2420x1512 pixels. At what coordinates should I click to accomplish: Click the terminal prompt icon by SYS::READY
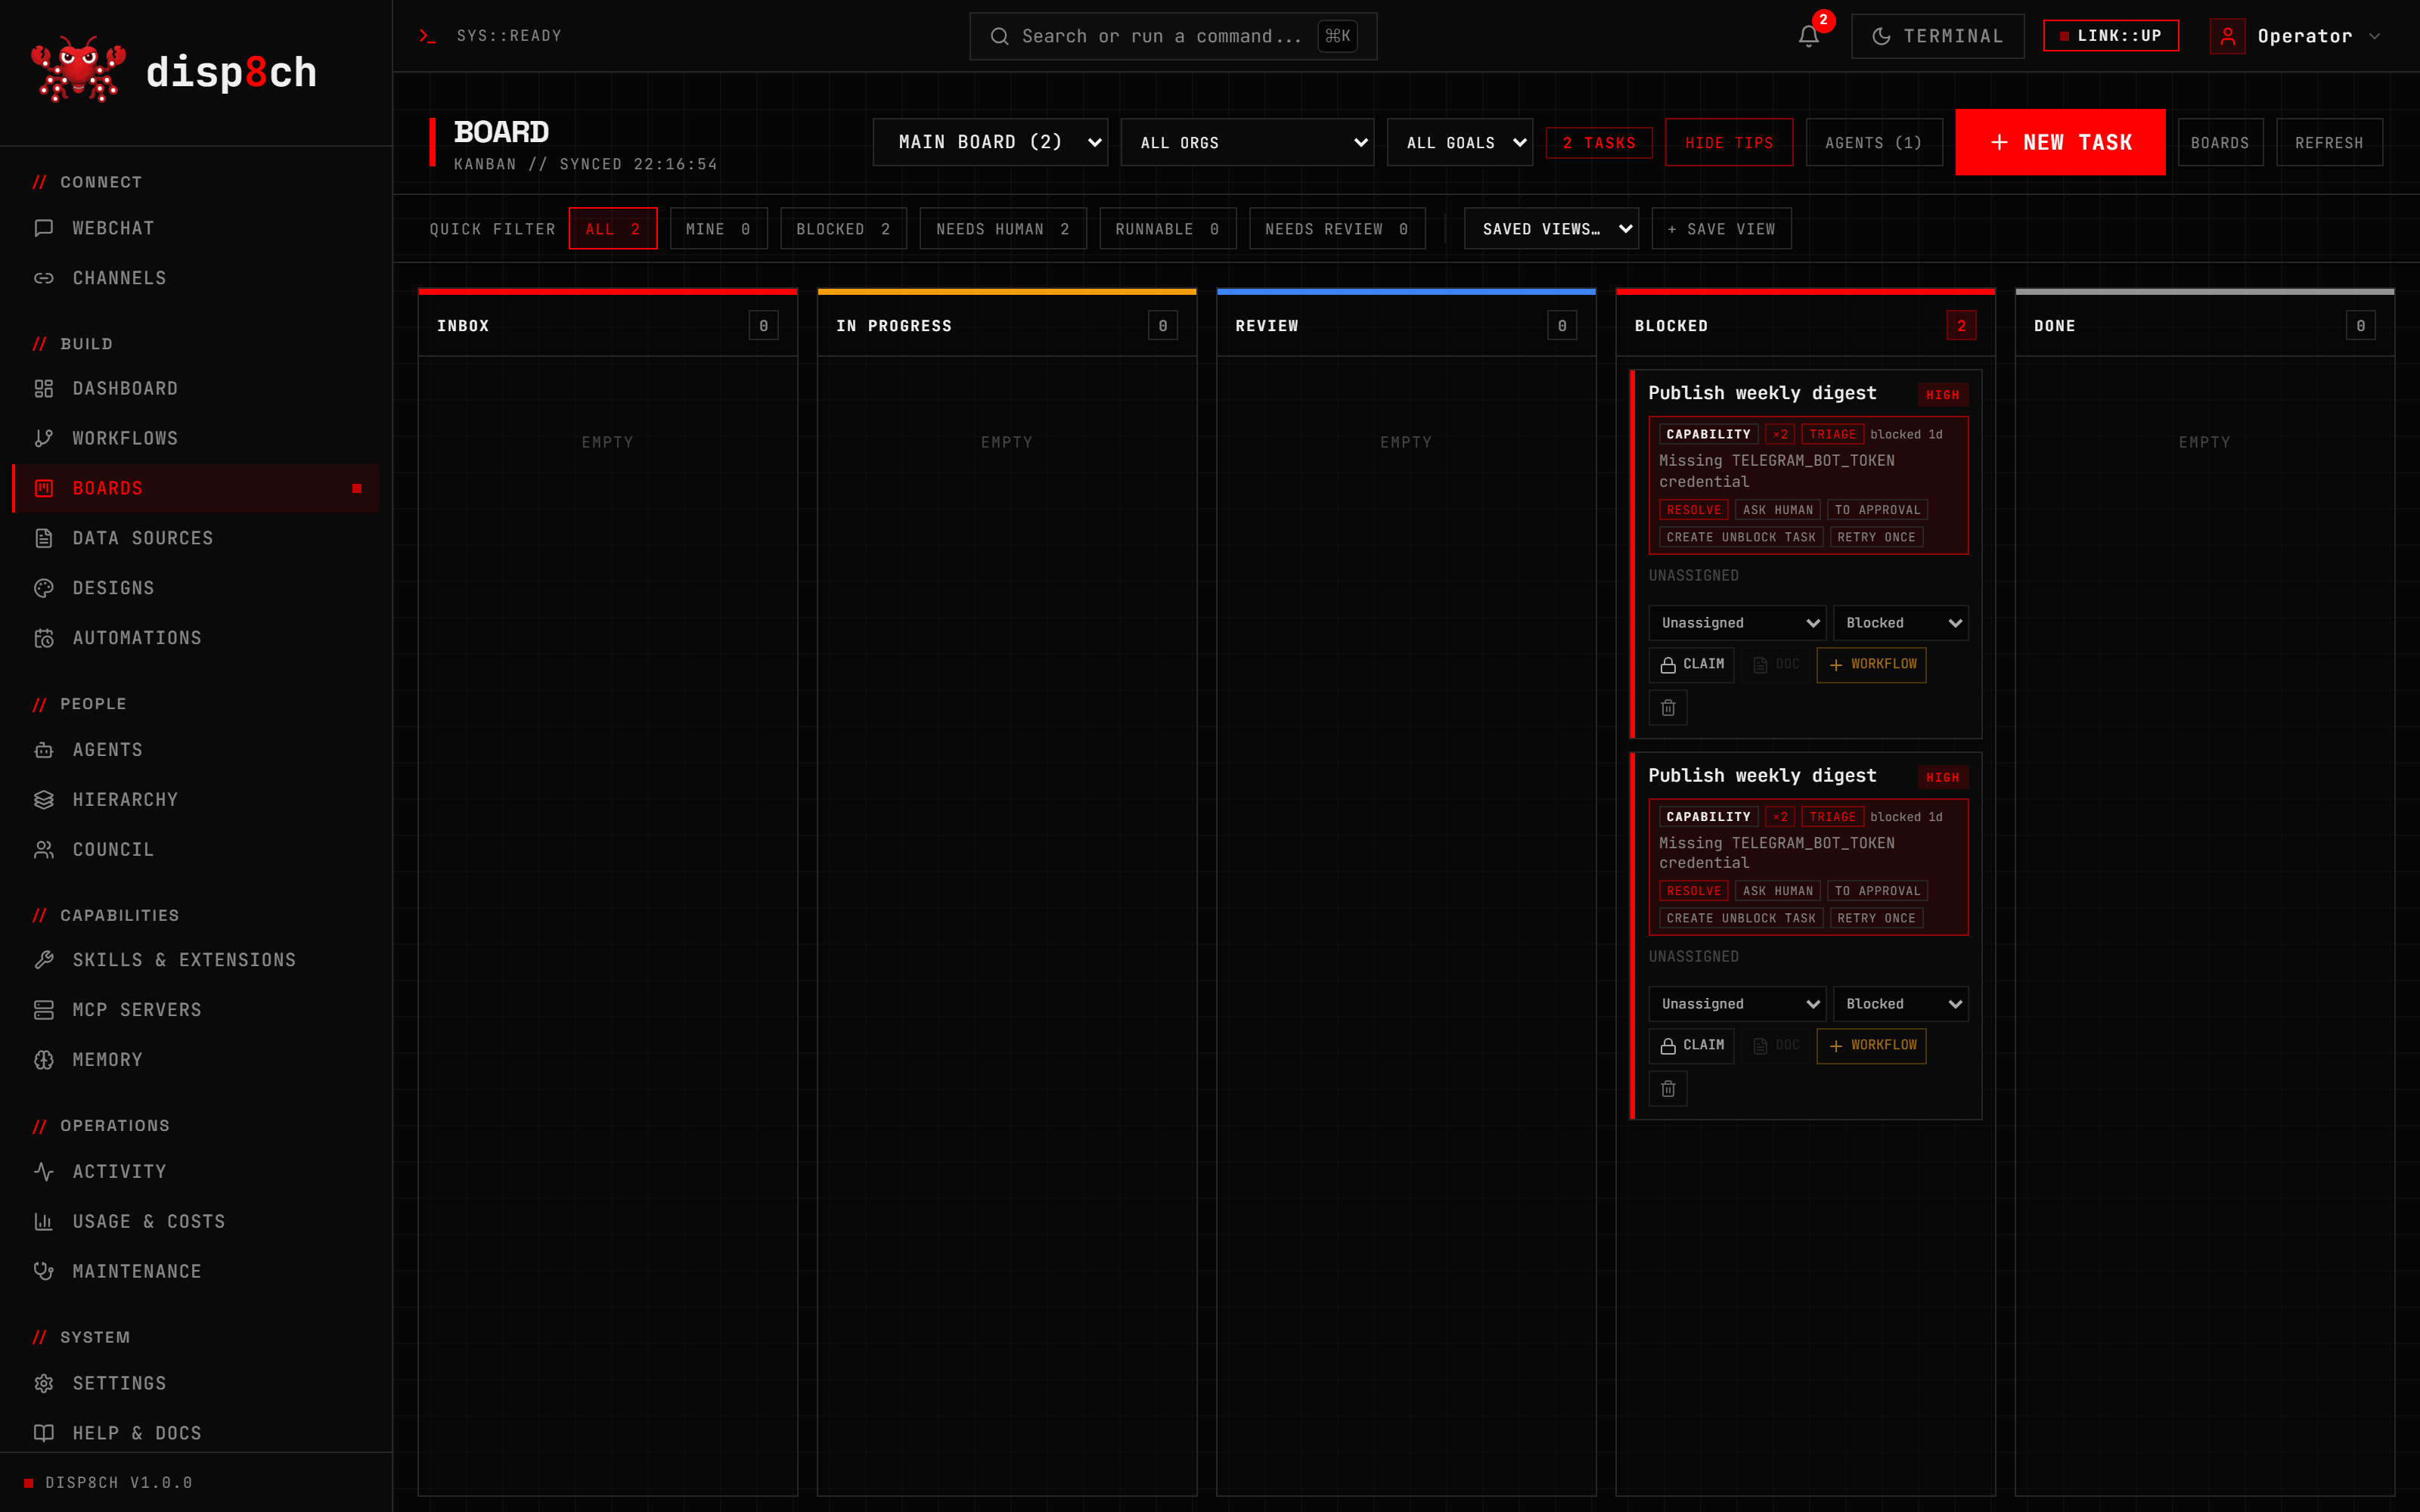pos(428,36)
